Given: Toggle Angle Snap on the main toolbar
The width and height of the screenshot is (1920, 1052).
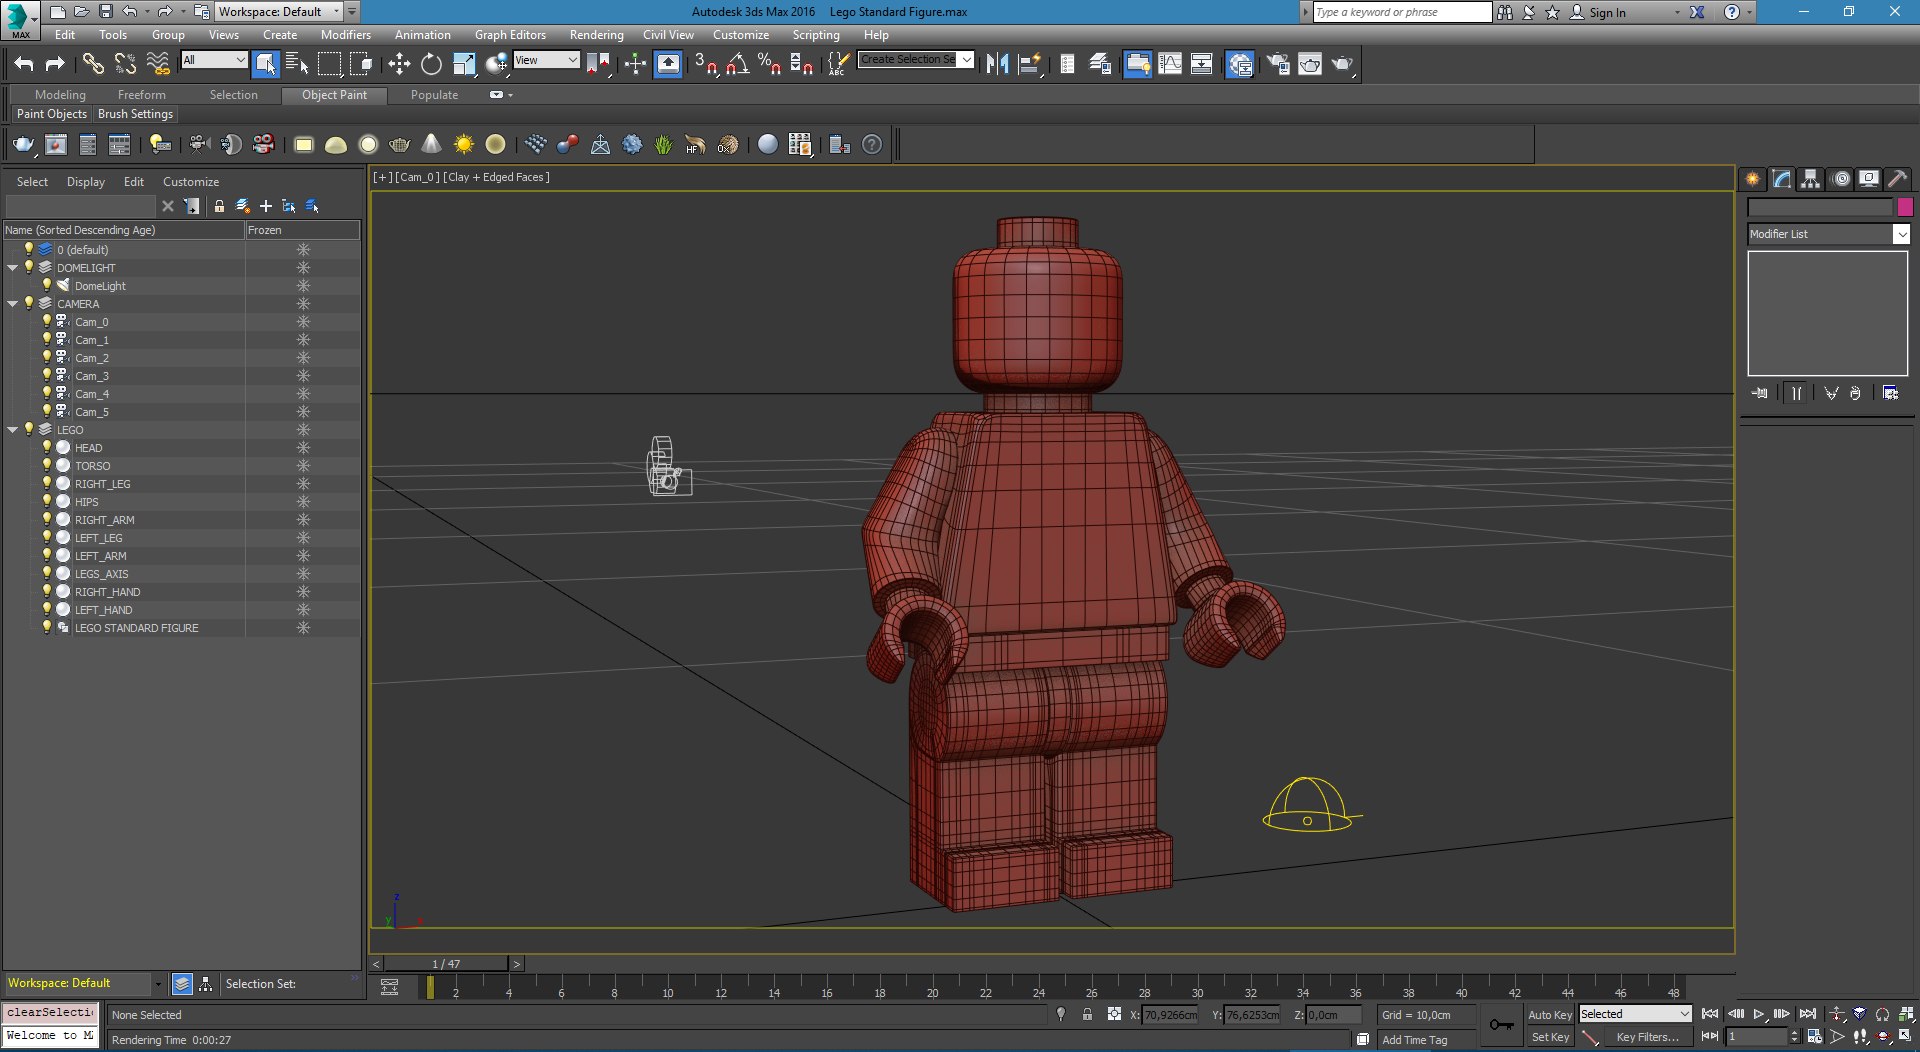Looking at the screenshot, I should coord(738,64).
